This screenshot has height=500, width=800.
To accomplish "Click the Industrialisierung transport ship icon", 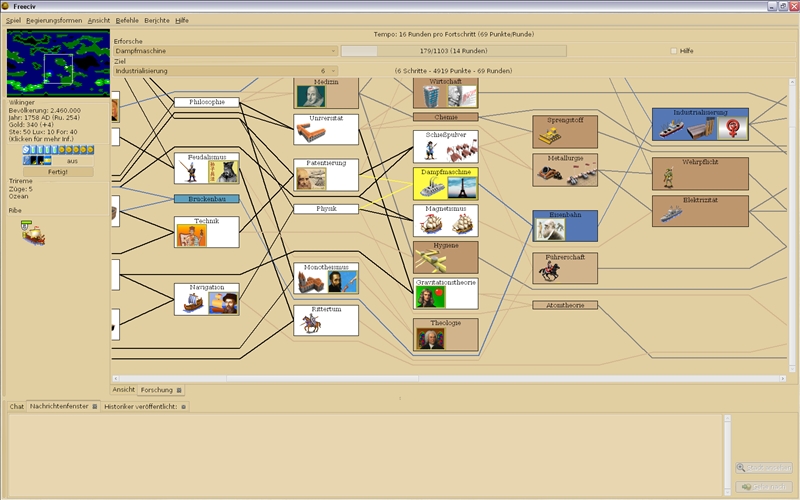I will pos(671,128).
